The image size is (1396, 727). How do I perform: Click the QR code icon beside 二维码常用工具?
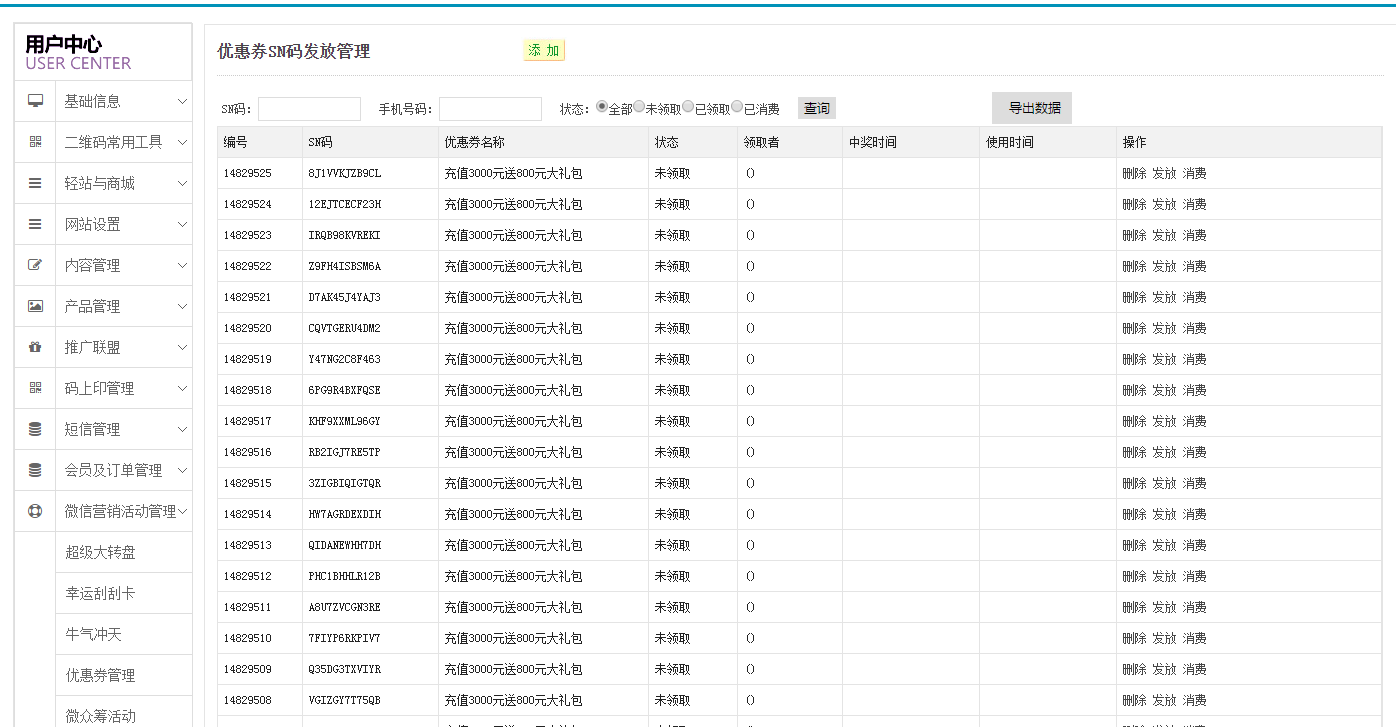(x=35, y=142)
